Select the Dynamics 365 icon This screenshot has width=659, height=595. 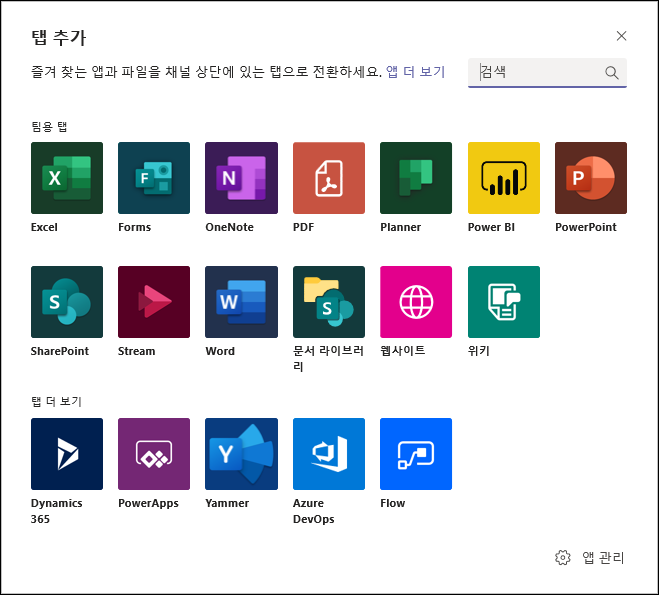[x=67, y=454]
